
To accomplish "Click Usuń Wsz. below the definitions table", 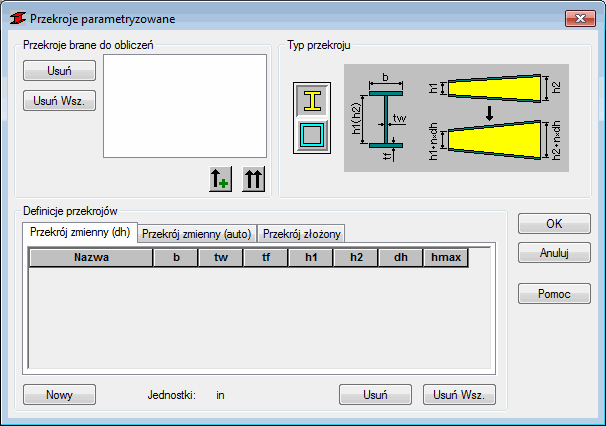I will [x=459, y=395].
